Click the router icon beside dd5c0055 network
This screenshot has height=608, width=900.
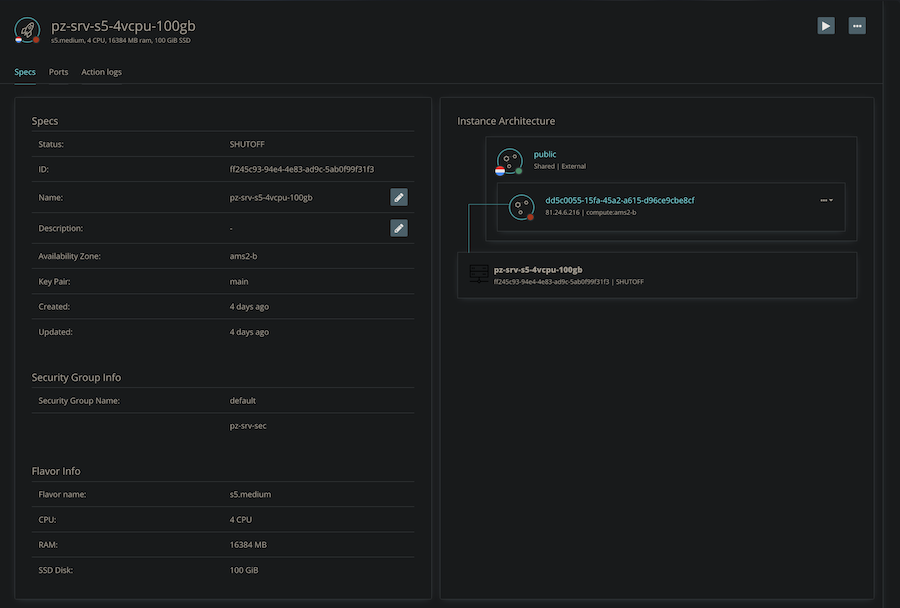pos(522,208)
